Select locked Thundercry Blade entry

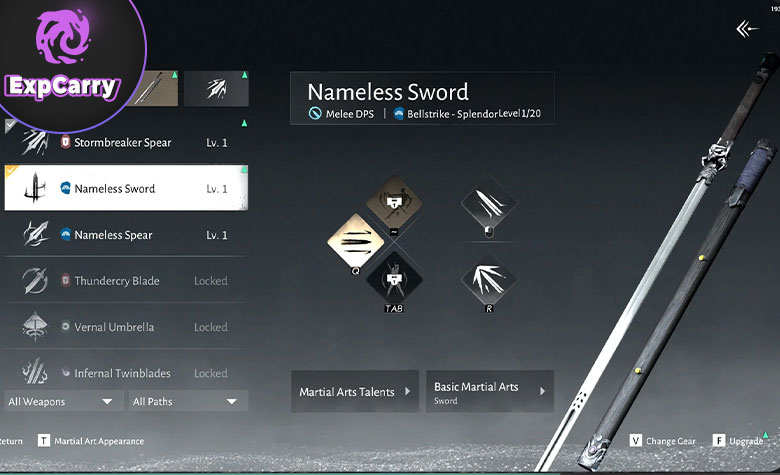coord(124,281)
